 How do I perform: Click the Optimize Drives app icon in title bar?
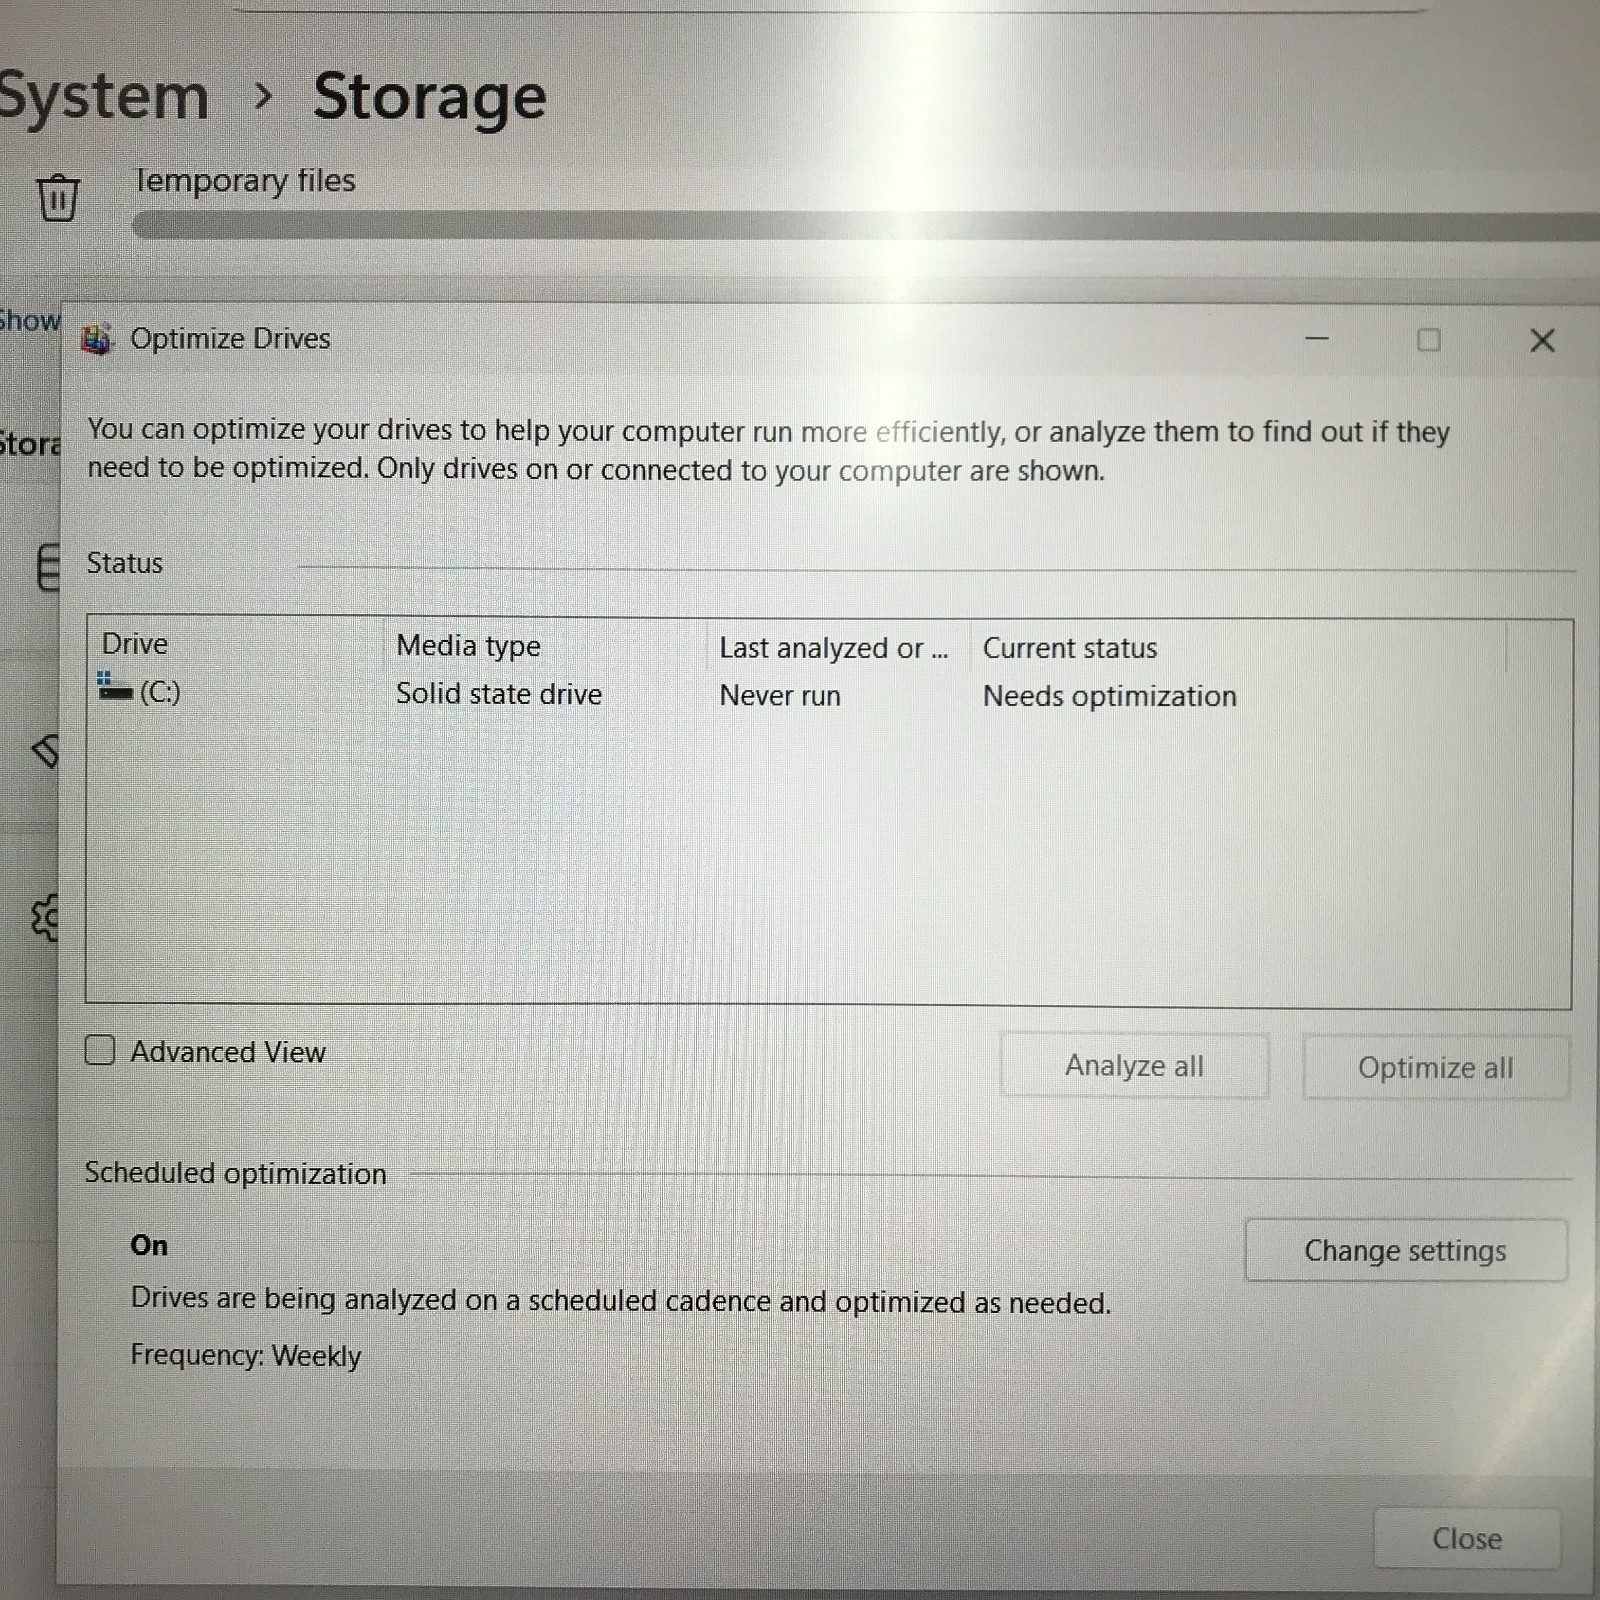(96, 339)
